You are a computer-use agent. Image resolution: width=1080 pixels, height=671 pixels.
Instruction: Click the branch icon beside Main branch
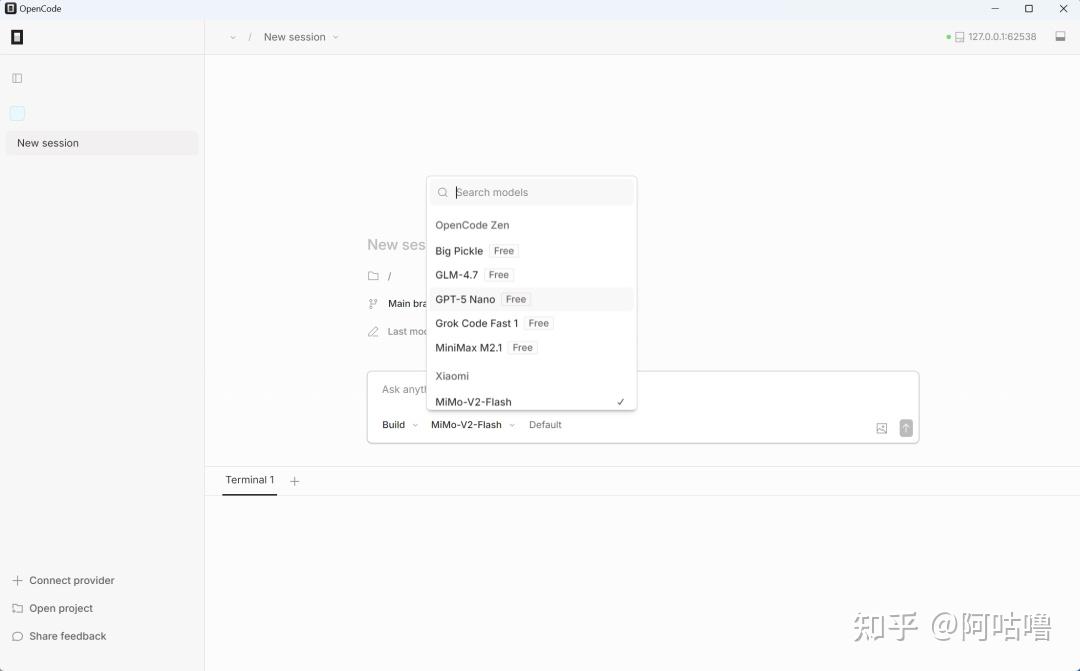click(373, 304)
